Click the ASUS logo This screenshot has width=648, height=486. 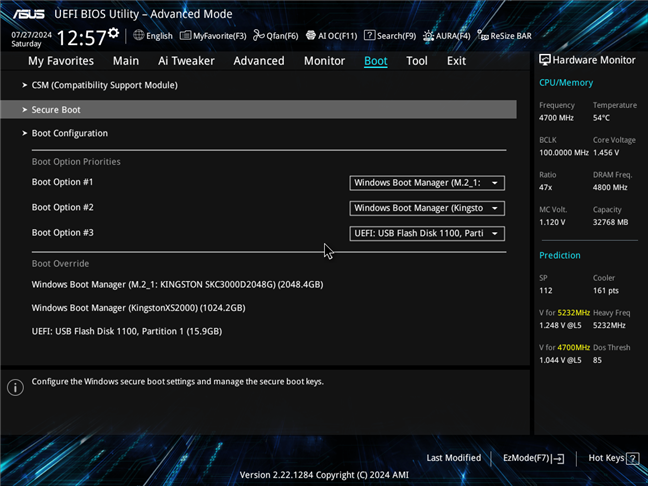pyautogui.click(x=29, y=14)
